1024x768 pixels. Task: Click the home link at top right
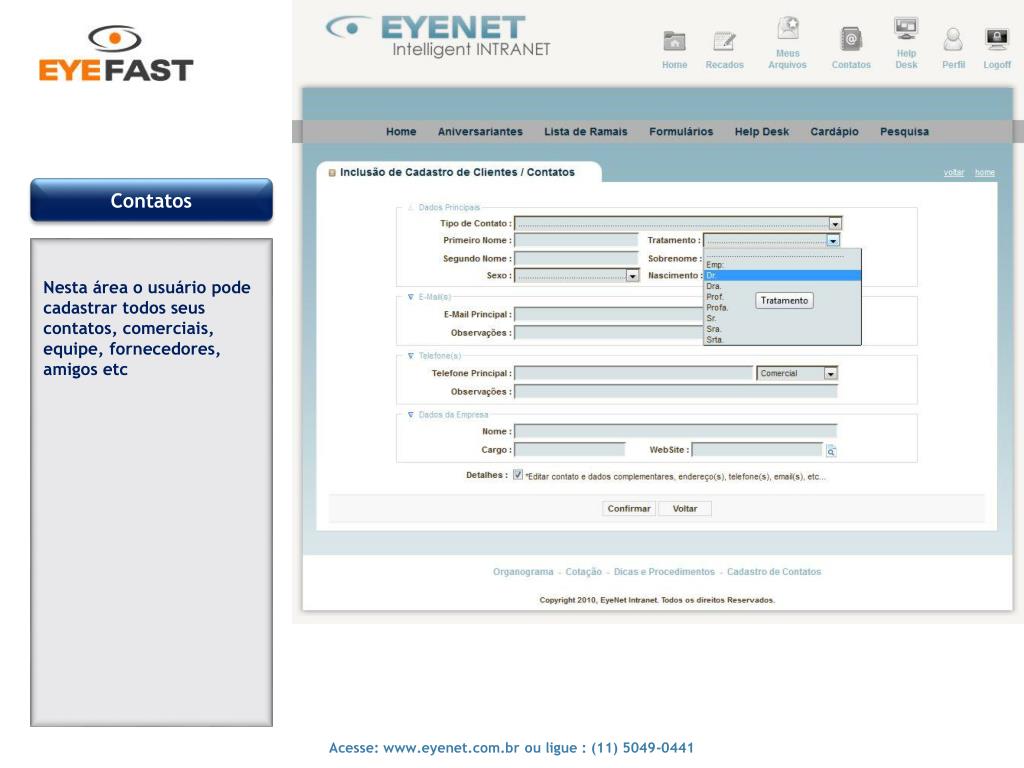[984, 172]
